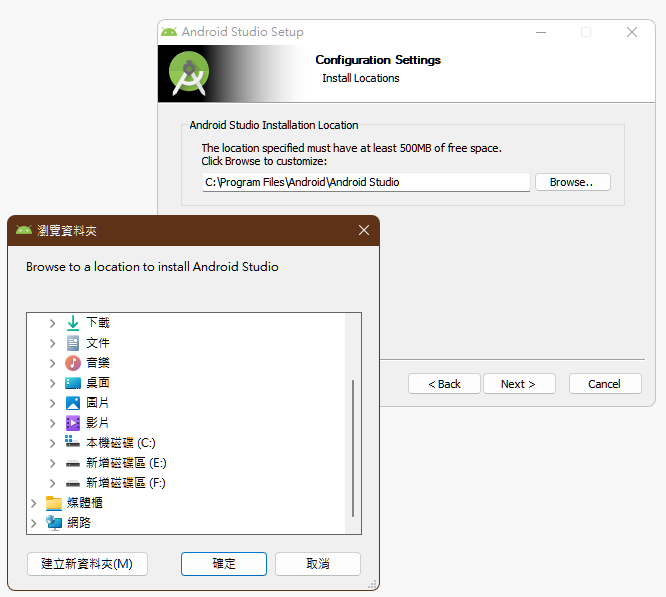Select the 文件 folder label
The width and height of the screenshot is (666, 597).
tap(98, 343)
